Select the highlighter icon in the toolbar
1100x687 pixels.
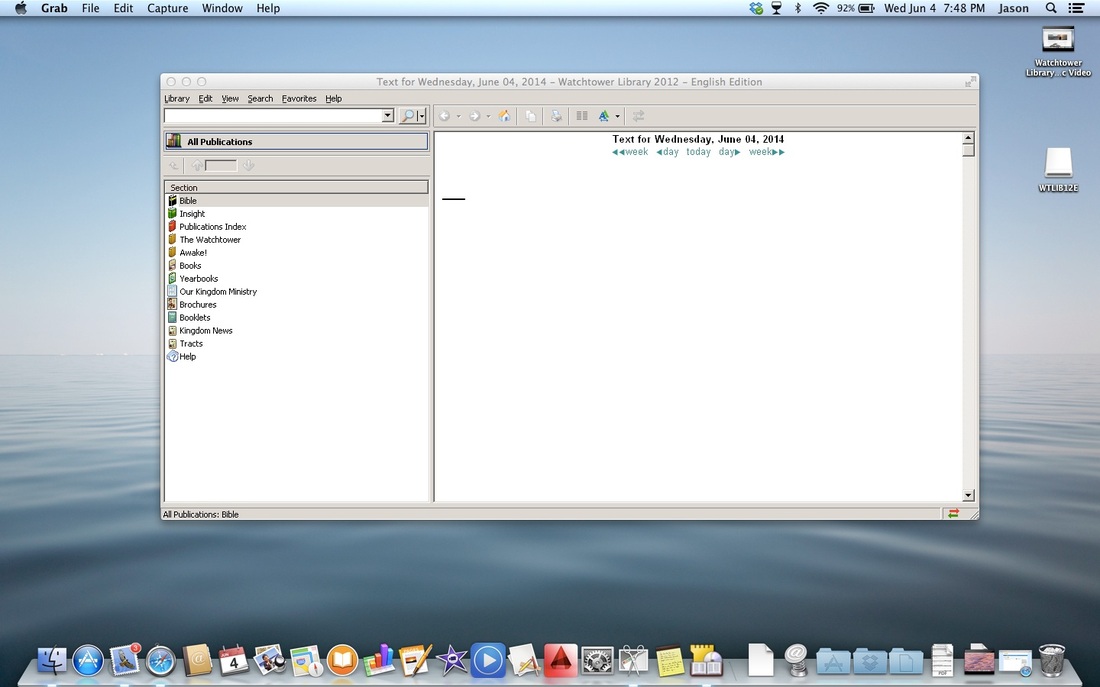(604, 116)
